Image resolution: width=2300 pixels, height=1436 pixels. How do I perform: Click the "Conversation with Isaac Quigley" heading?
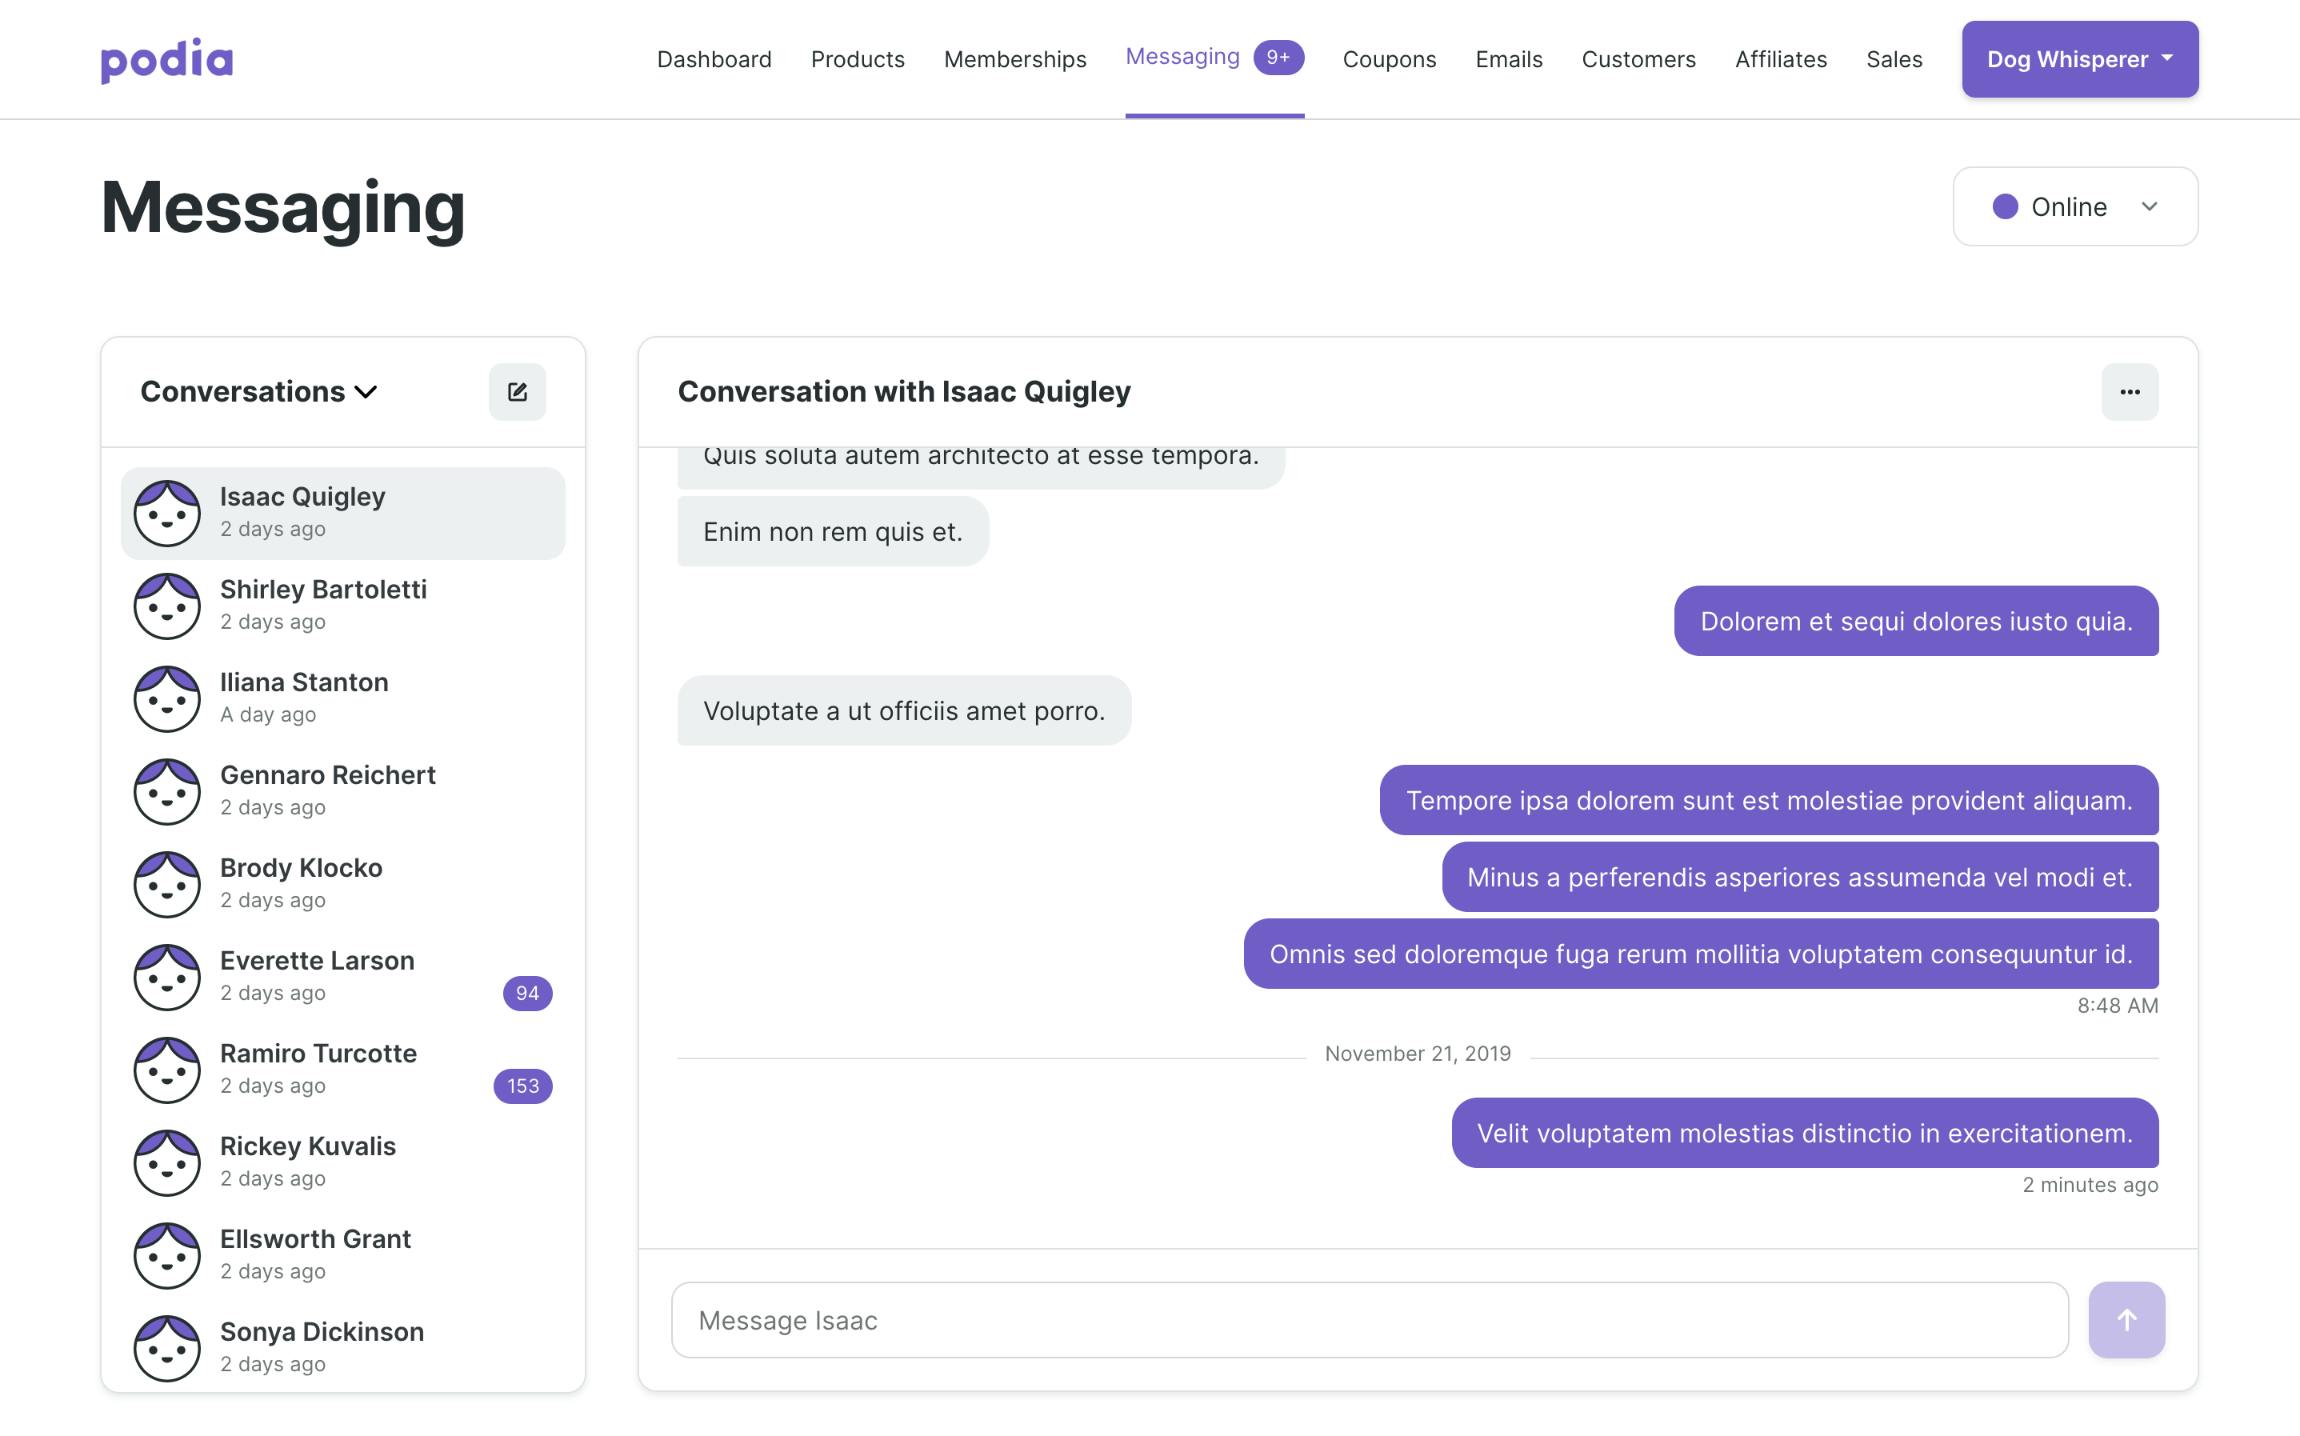click(x=904, y=392)
